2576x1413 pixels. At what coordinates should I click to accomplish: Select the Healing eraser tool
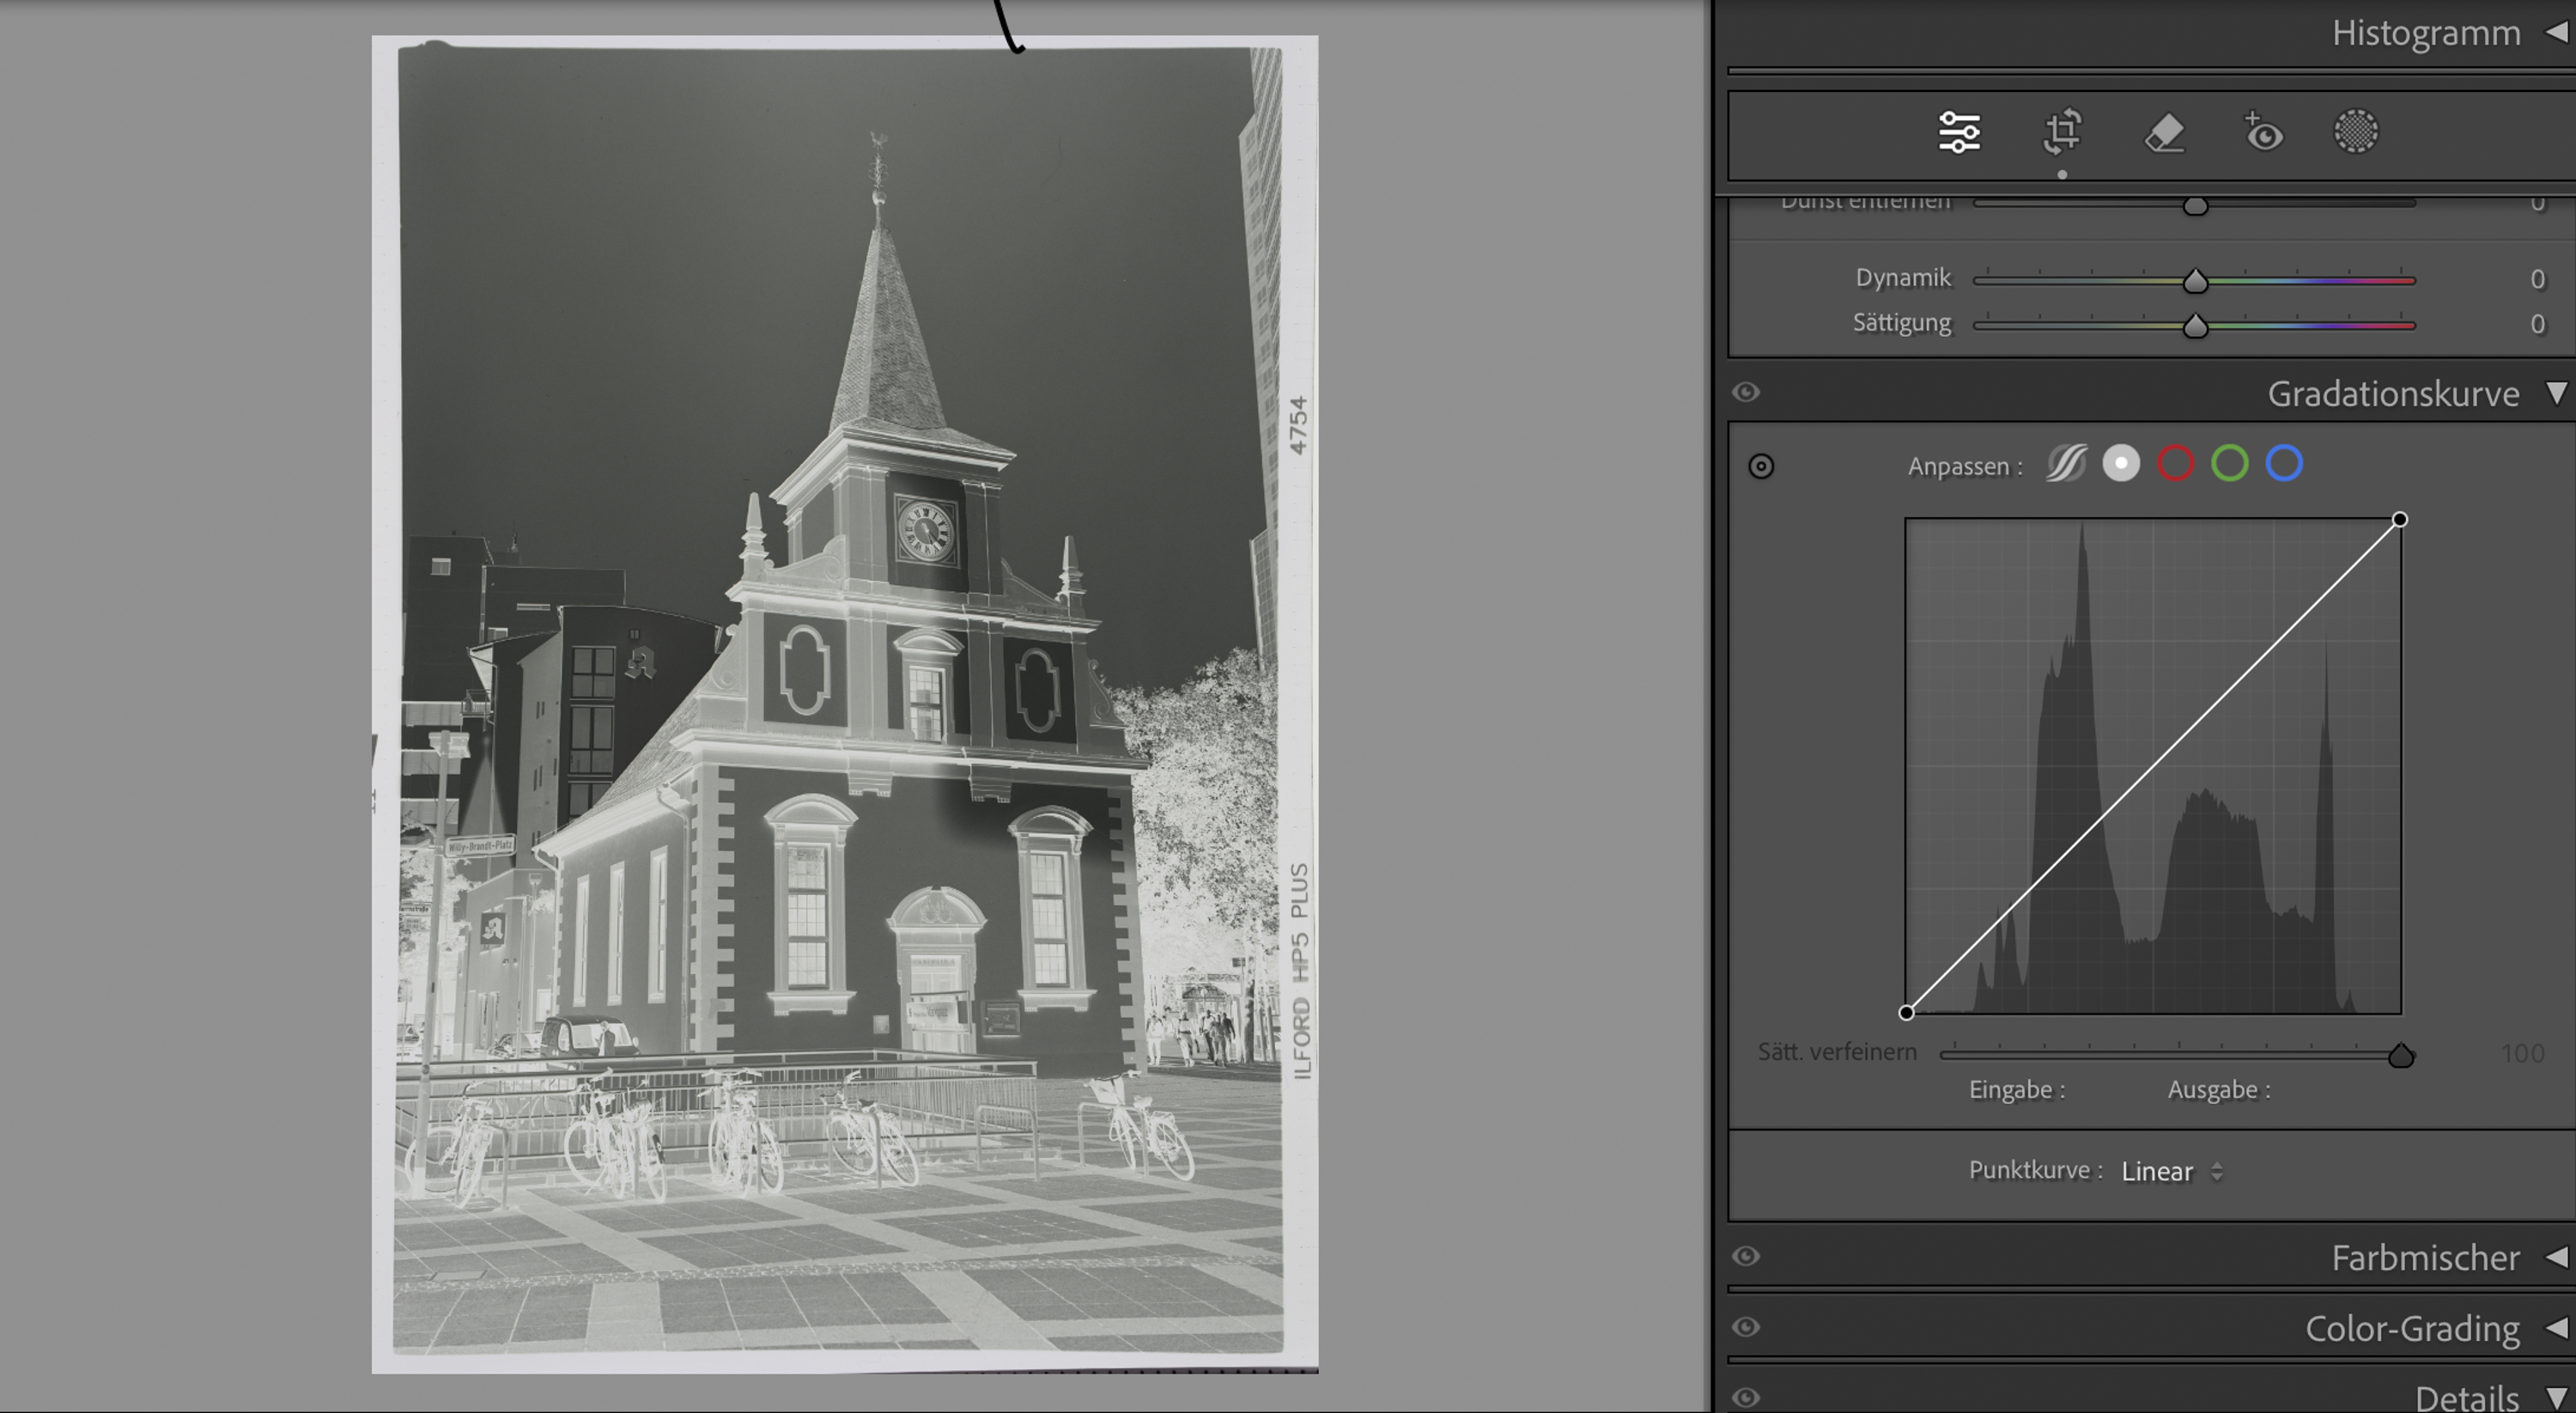coord(2165,133)
